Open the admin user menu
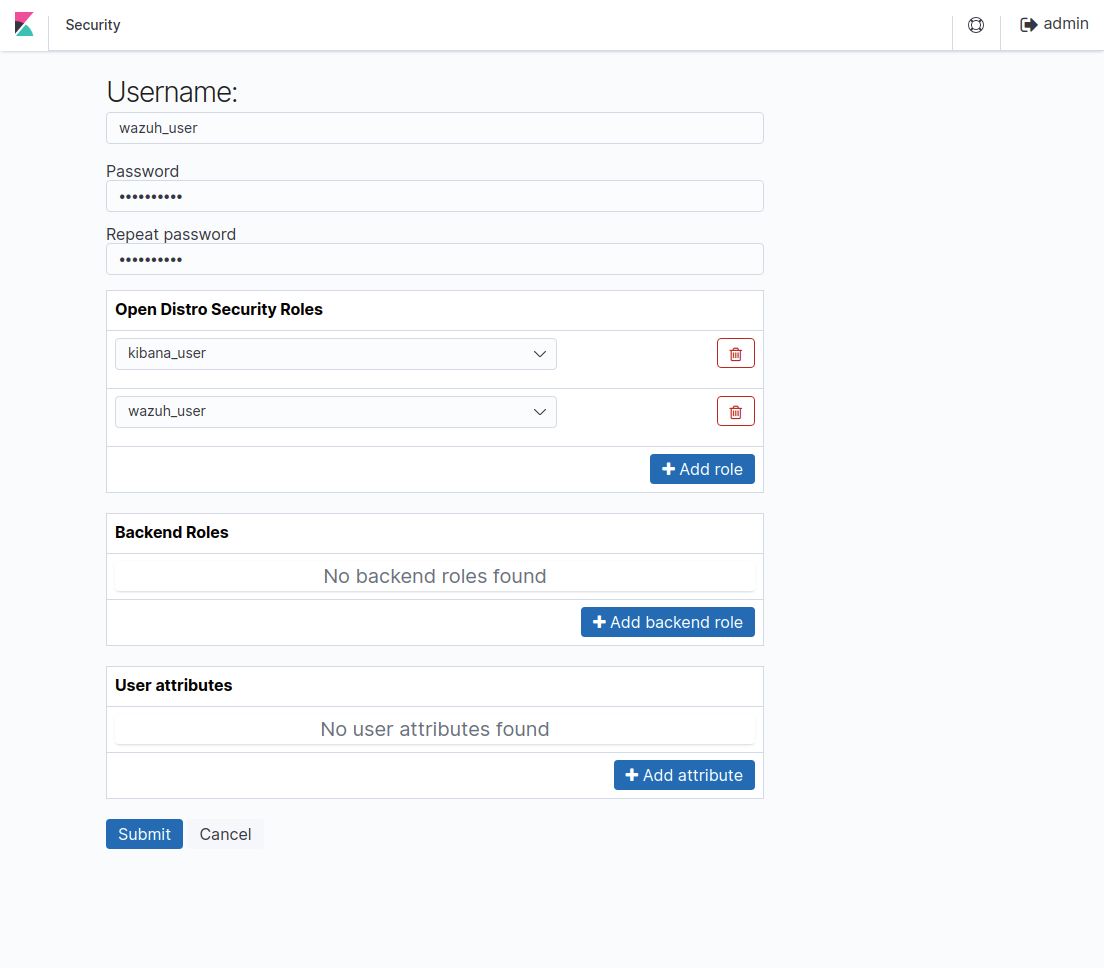 tap(1066, 23)
